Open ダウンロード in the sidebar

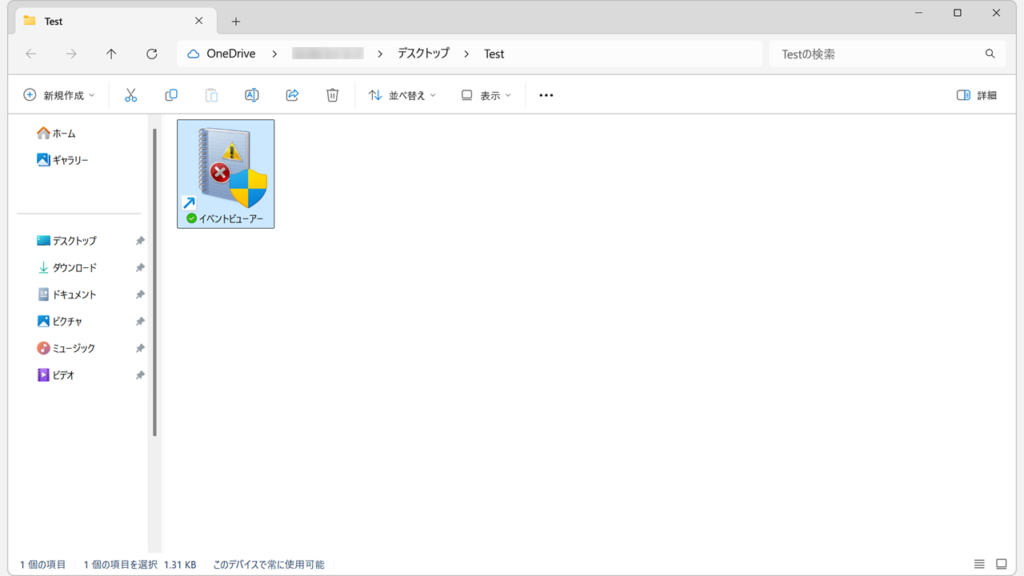74,268
